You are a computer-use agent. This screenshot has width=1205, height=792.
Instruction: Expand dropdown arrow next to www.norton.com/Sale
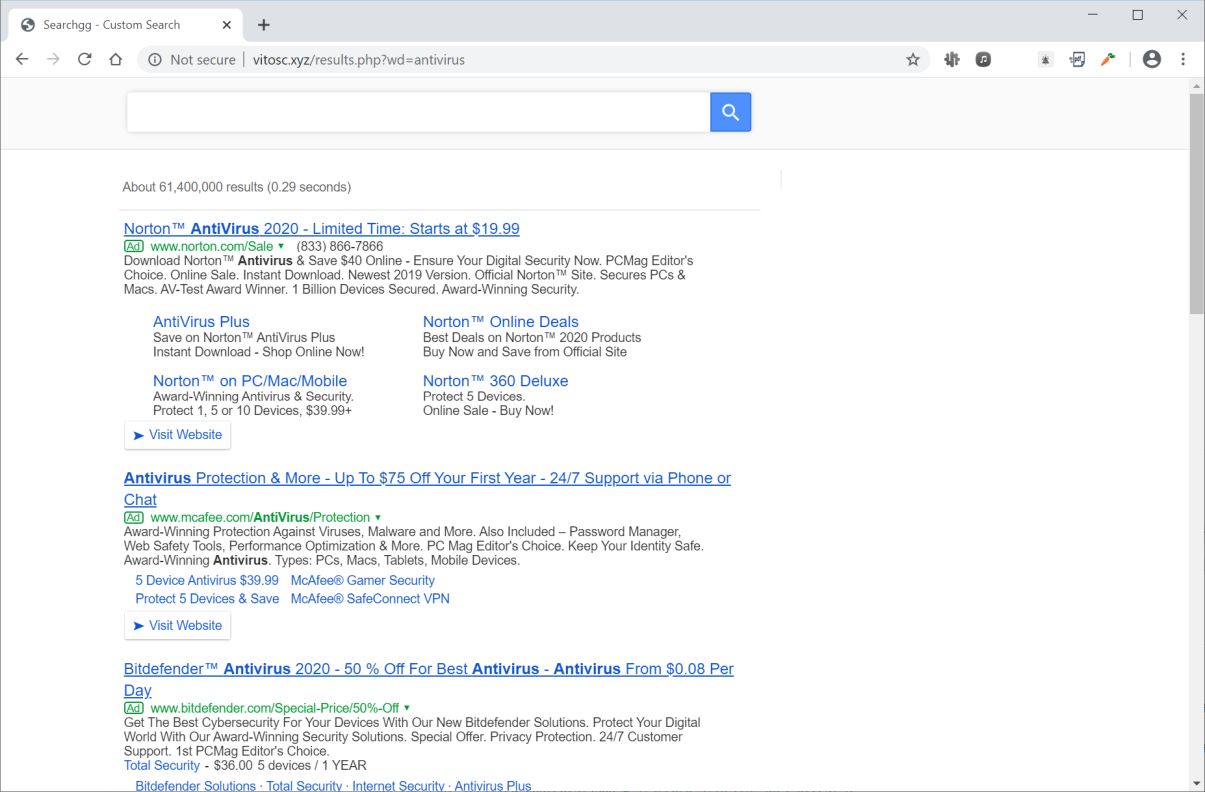click(x=281, y=246)
